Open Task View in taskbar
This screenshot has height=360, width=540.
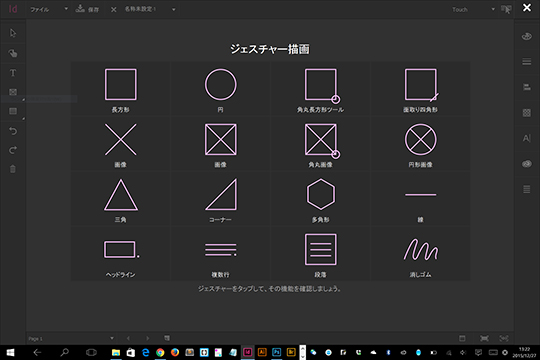pyautogui.click(x=91, y=352)
